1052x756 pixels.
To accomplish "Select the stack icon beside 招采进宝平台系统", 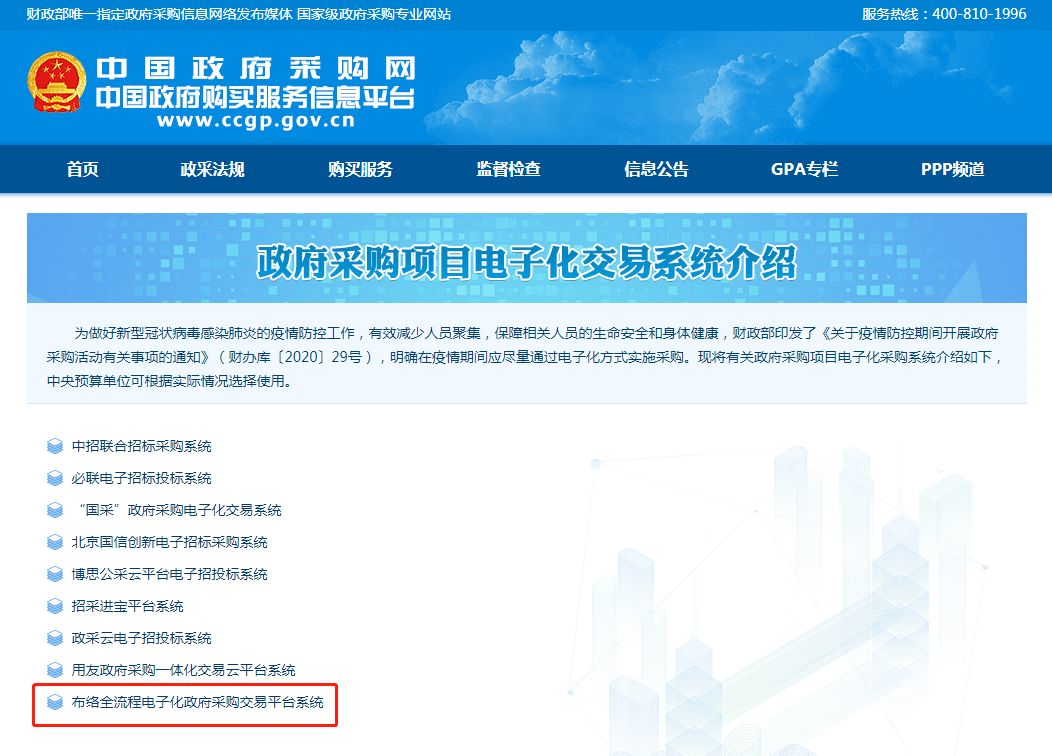I will pos(55,606).
